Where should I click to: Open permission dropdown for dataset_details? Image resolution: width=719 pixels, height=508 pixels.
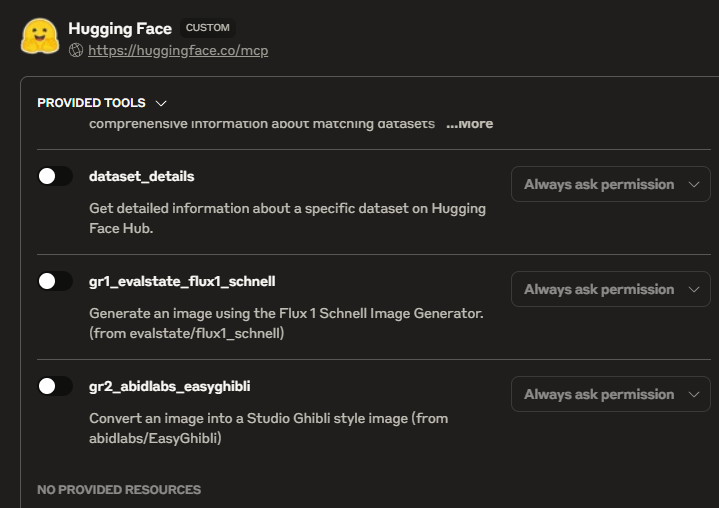point(610,184)
